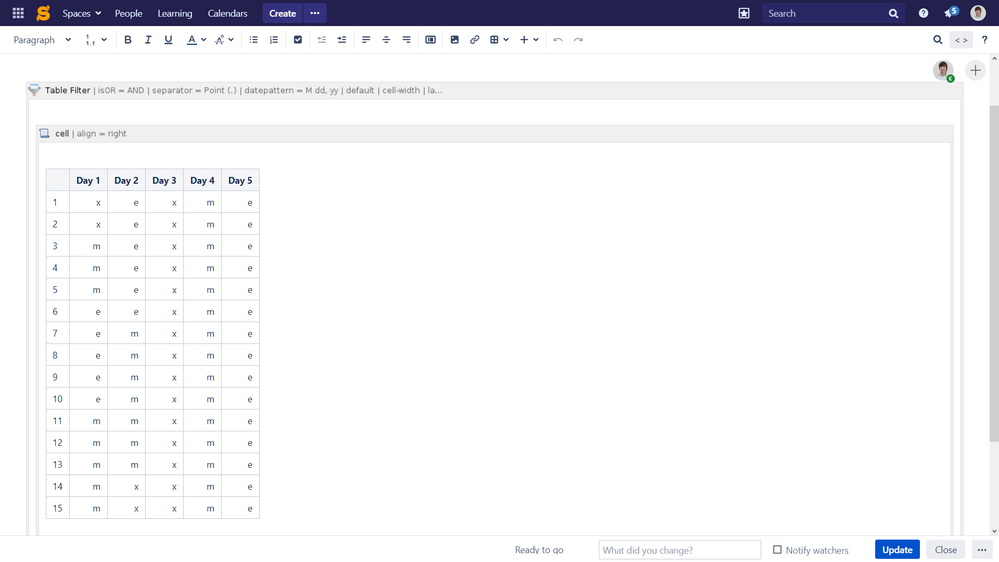Screen dimensions: 999x562
Task: Open the source editor button
Action: pyautogui.click(x=961, y=40)
